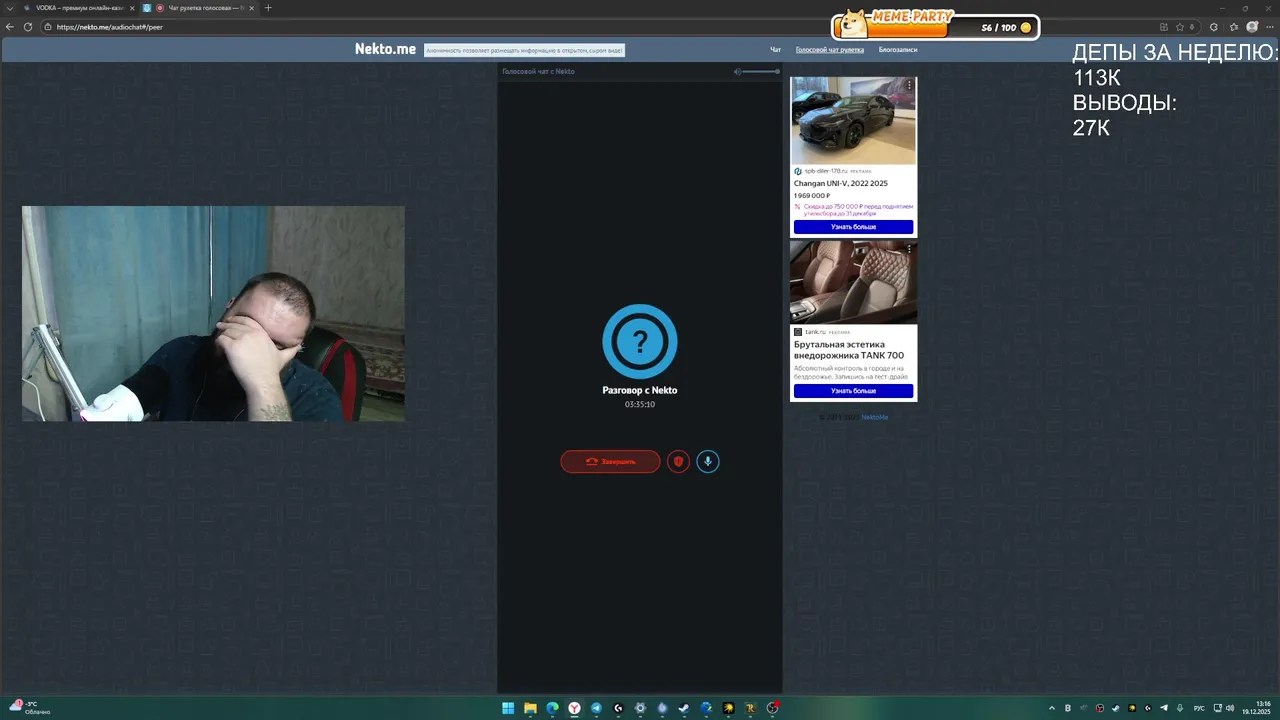This screenshot has height=720, width=1280.
Task: Open a new browser tab
Action: tap(268, 8)
